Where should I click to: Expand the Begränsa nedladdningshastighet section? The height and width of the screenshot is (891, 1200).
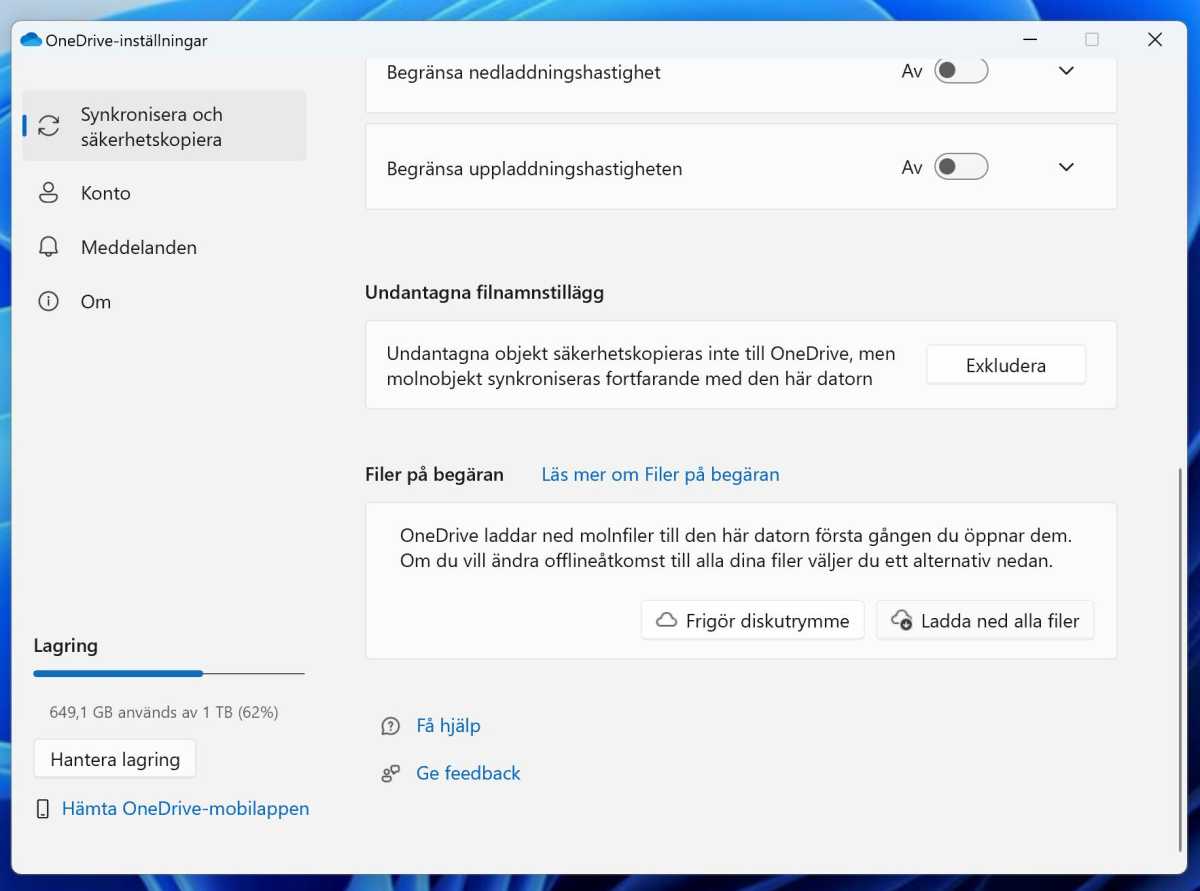(1066, 70)
